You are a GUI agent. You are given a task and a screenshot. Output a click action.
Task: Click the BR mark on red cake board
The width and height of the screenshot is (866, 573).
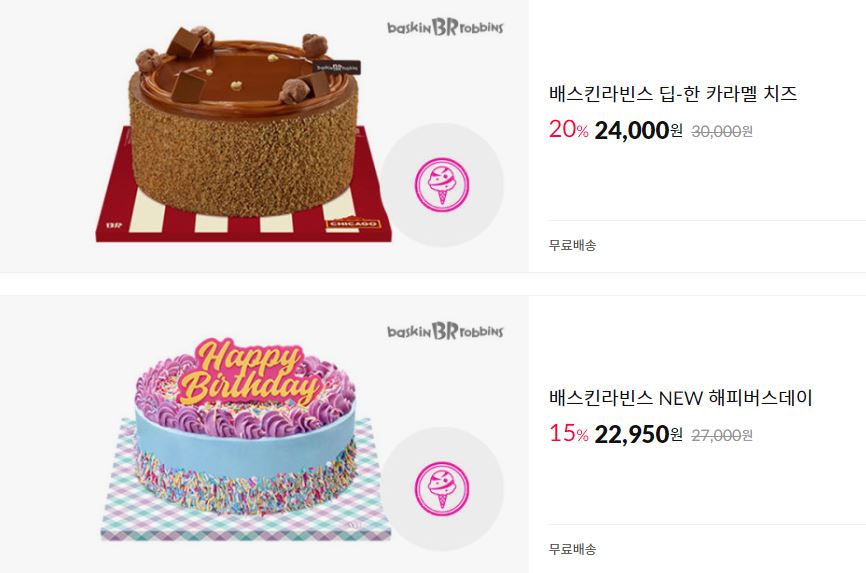coord(113,225)
